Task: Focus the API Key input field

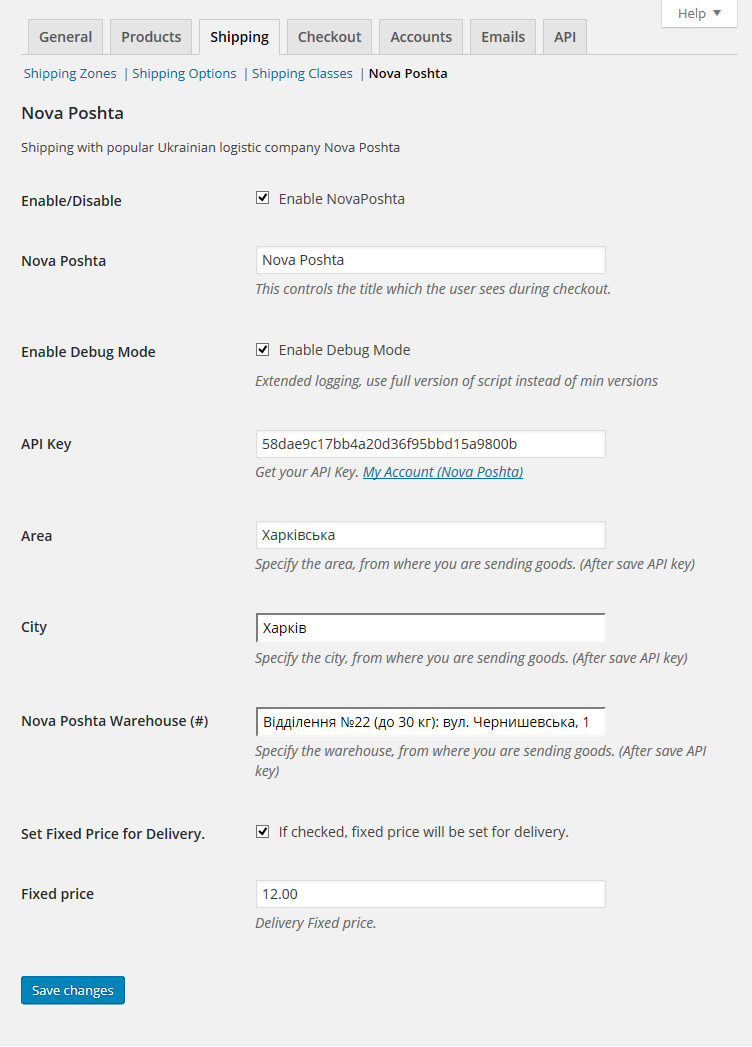Action: pyautogui.click(x=430, y=444)
